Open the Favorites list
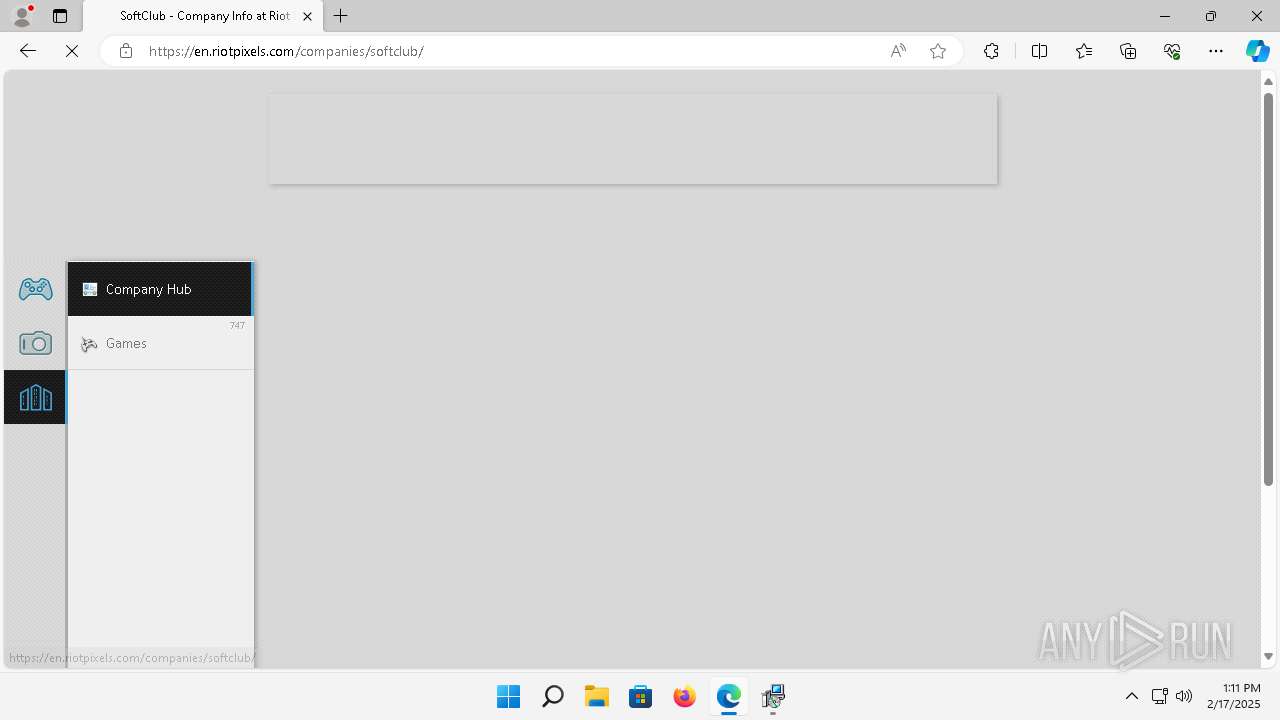1280x720 pixels. point(1084,51)
